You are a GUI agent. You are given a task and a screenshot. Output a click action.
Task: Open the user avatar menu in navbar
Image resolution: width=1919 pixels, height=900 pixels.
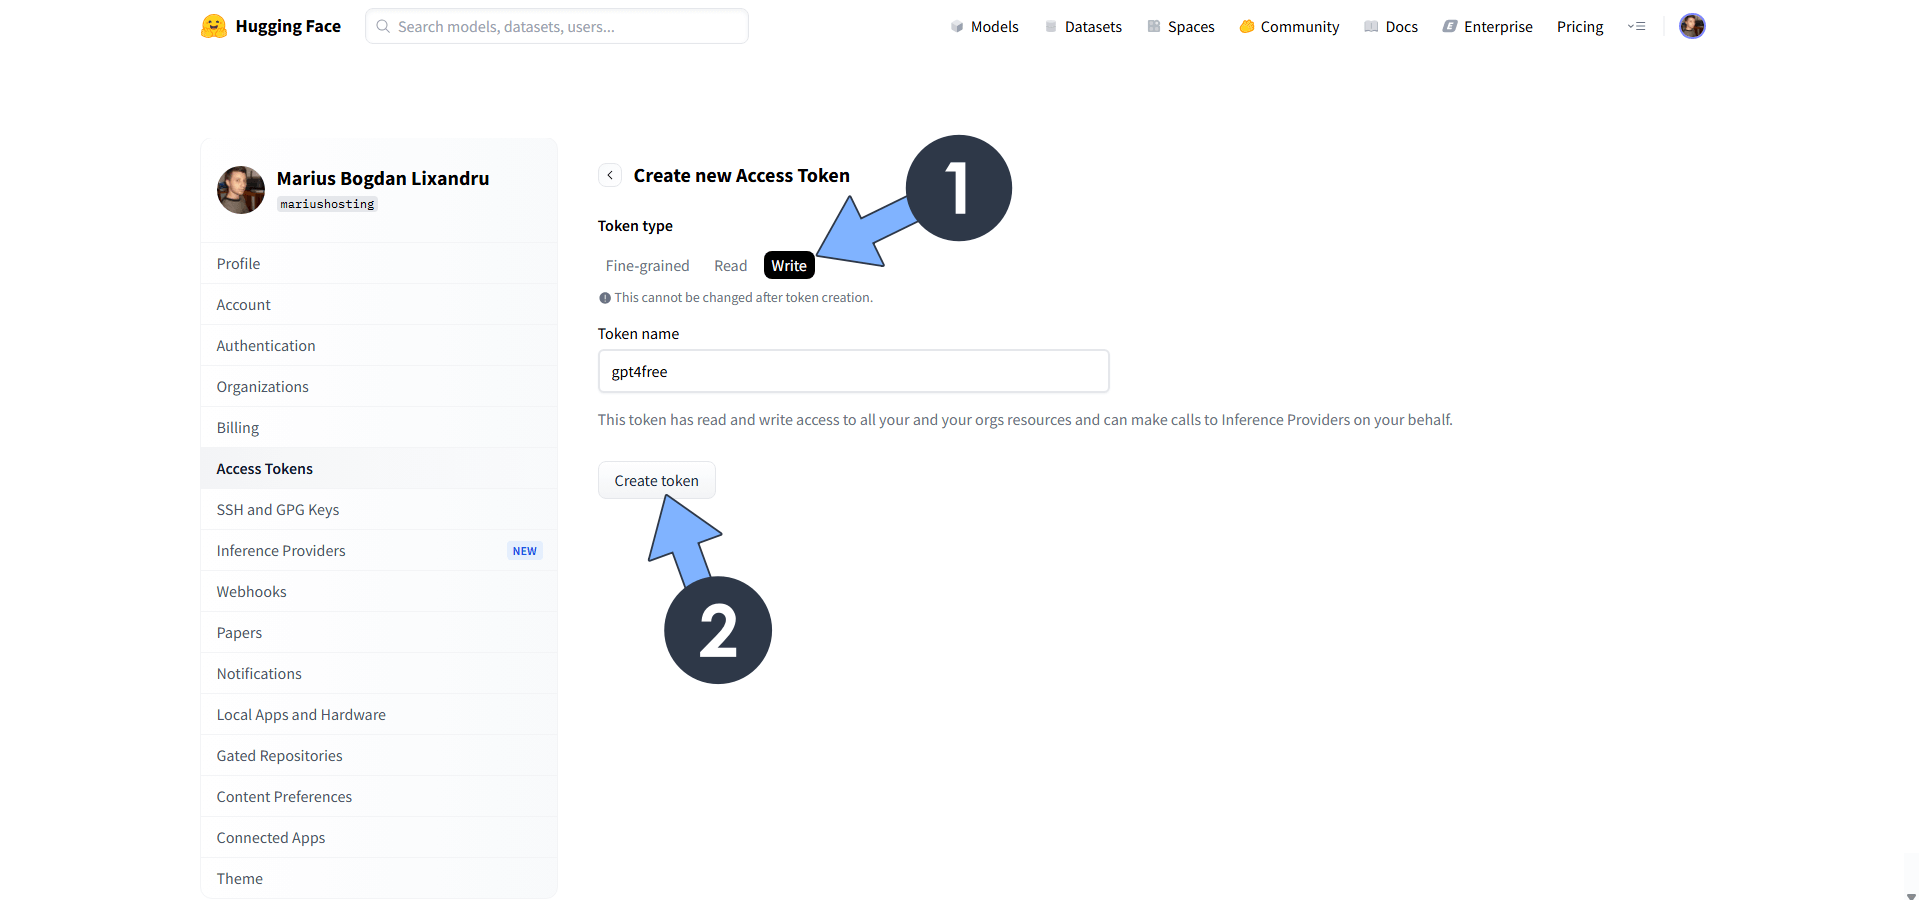click(1692, 26)
